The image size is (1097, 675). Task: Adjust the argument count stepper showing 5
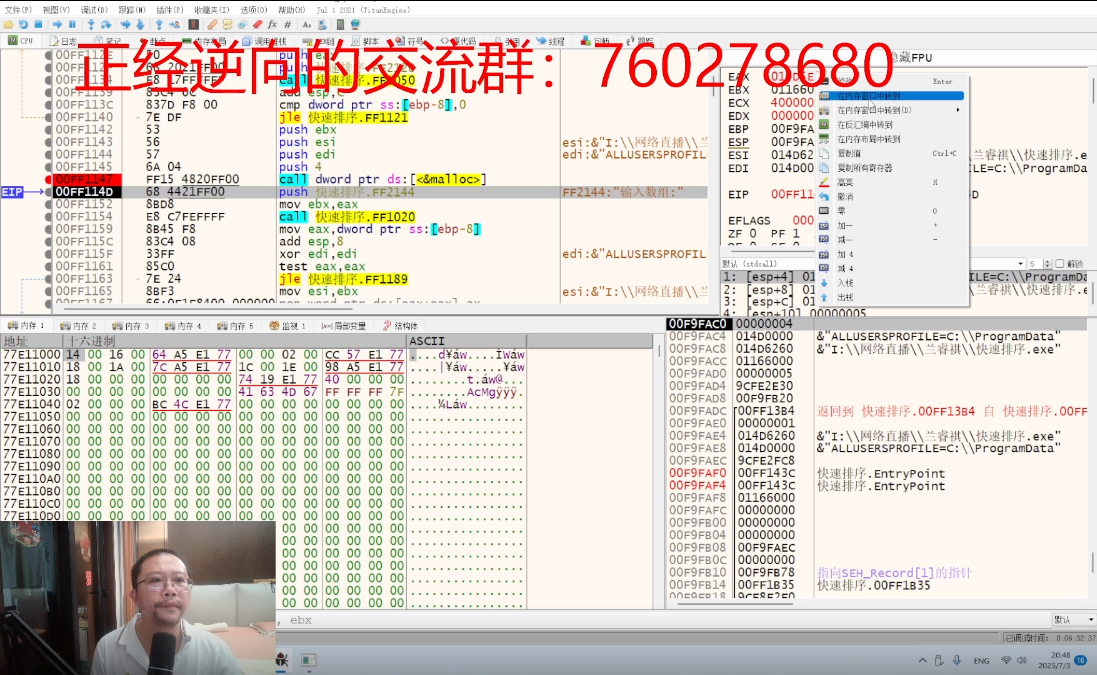(x=1047, y=264)
